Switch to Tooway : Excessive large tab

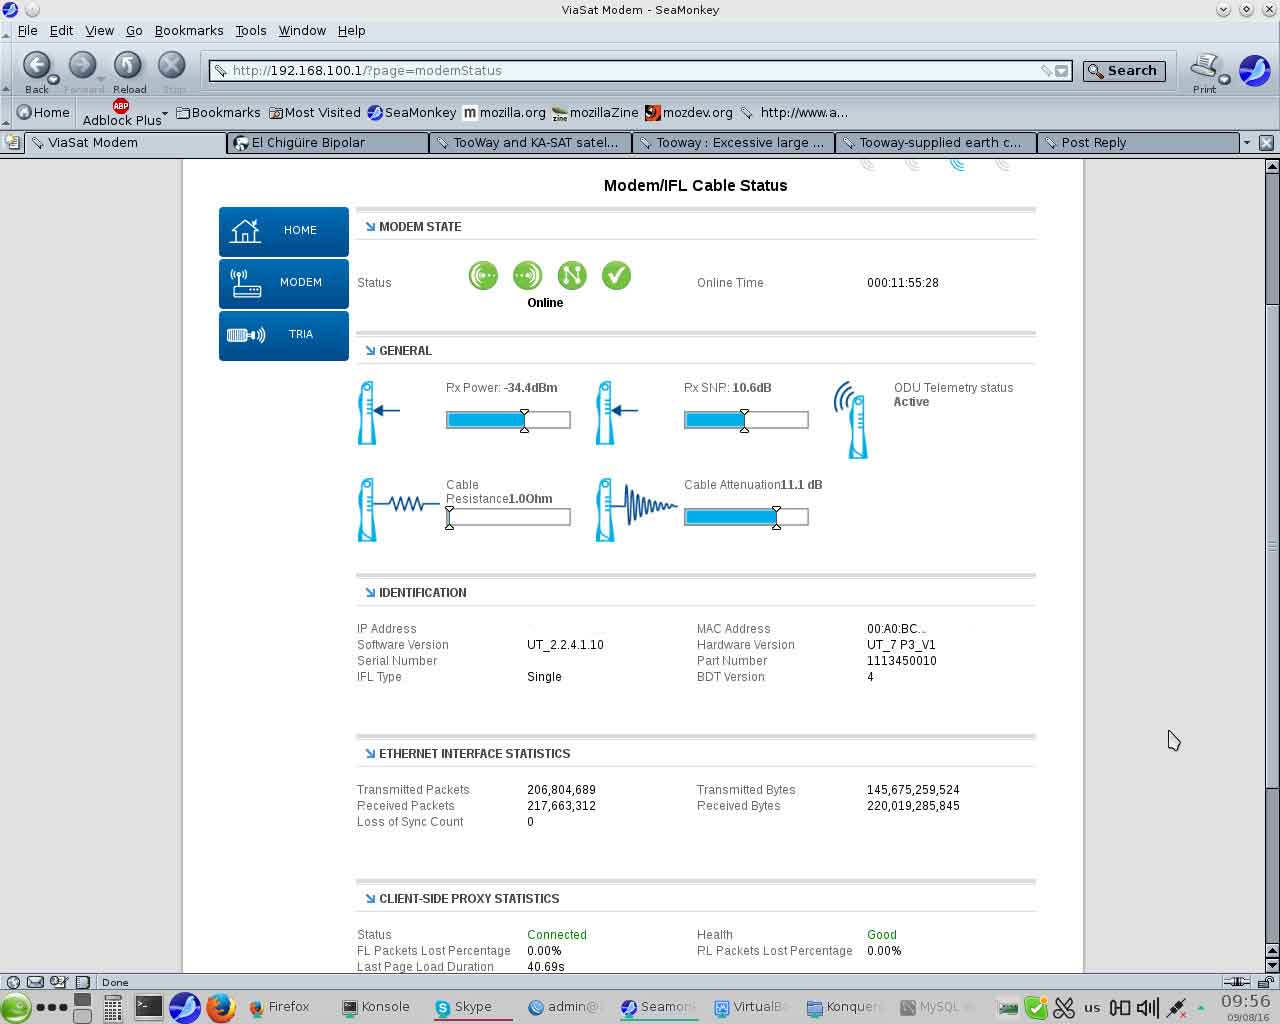[734, 142]
